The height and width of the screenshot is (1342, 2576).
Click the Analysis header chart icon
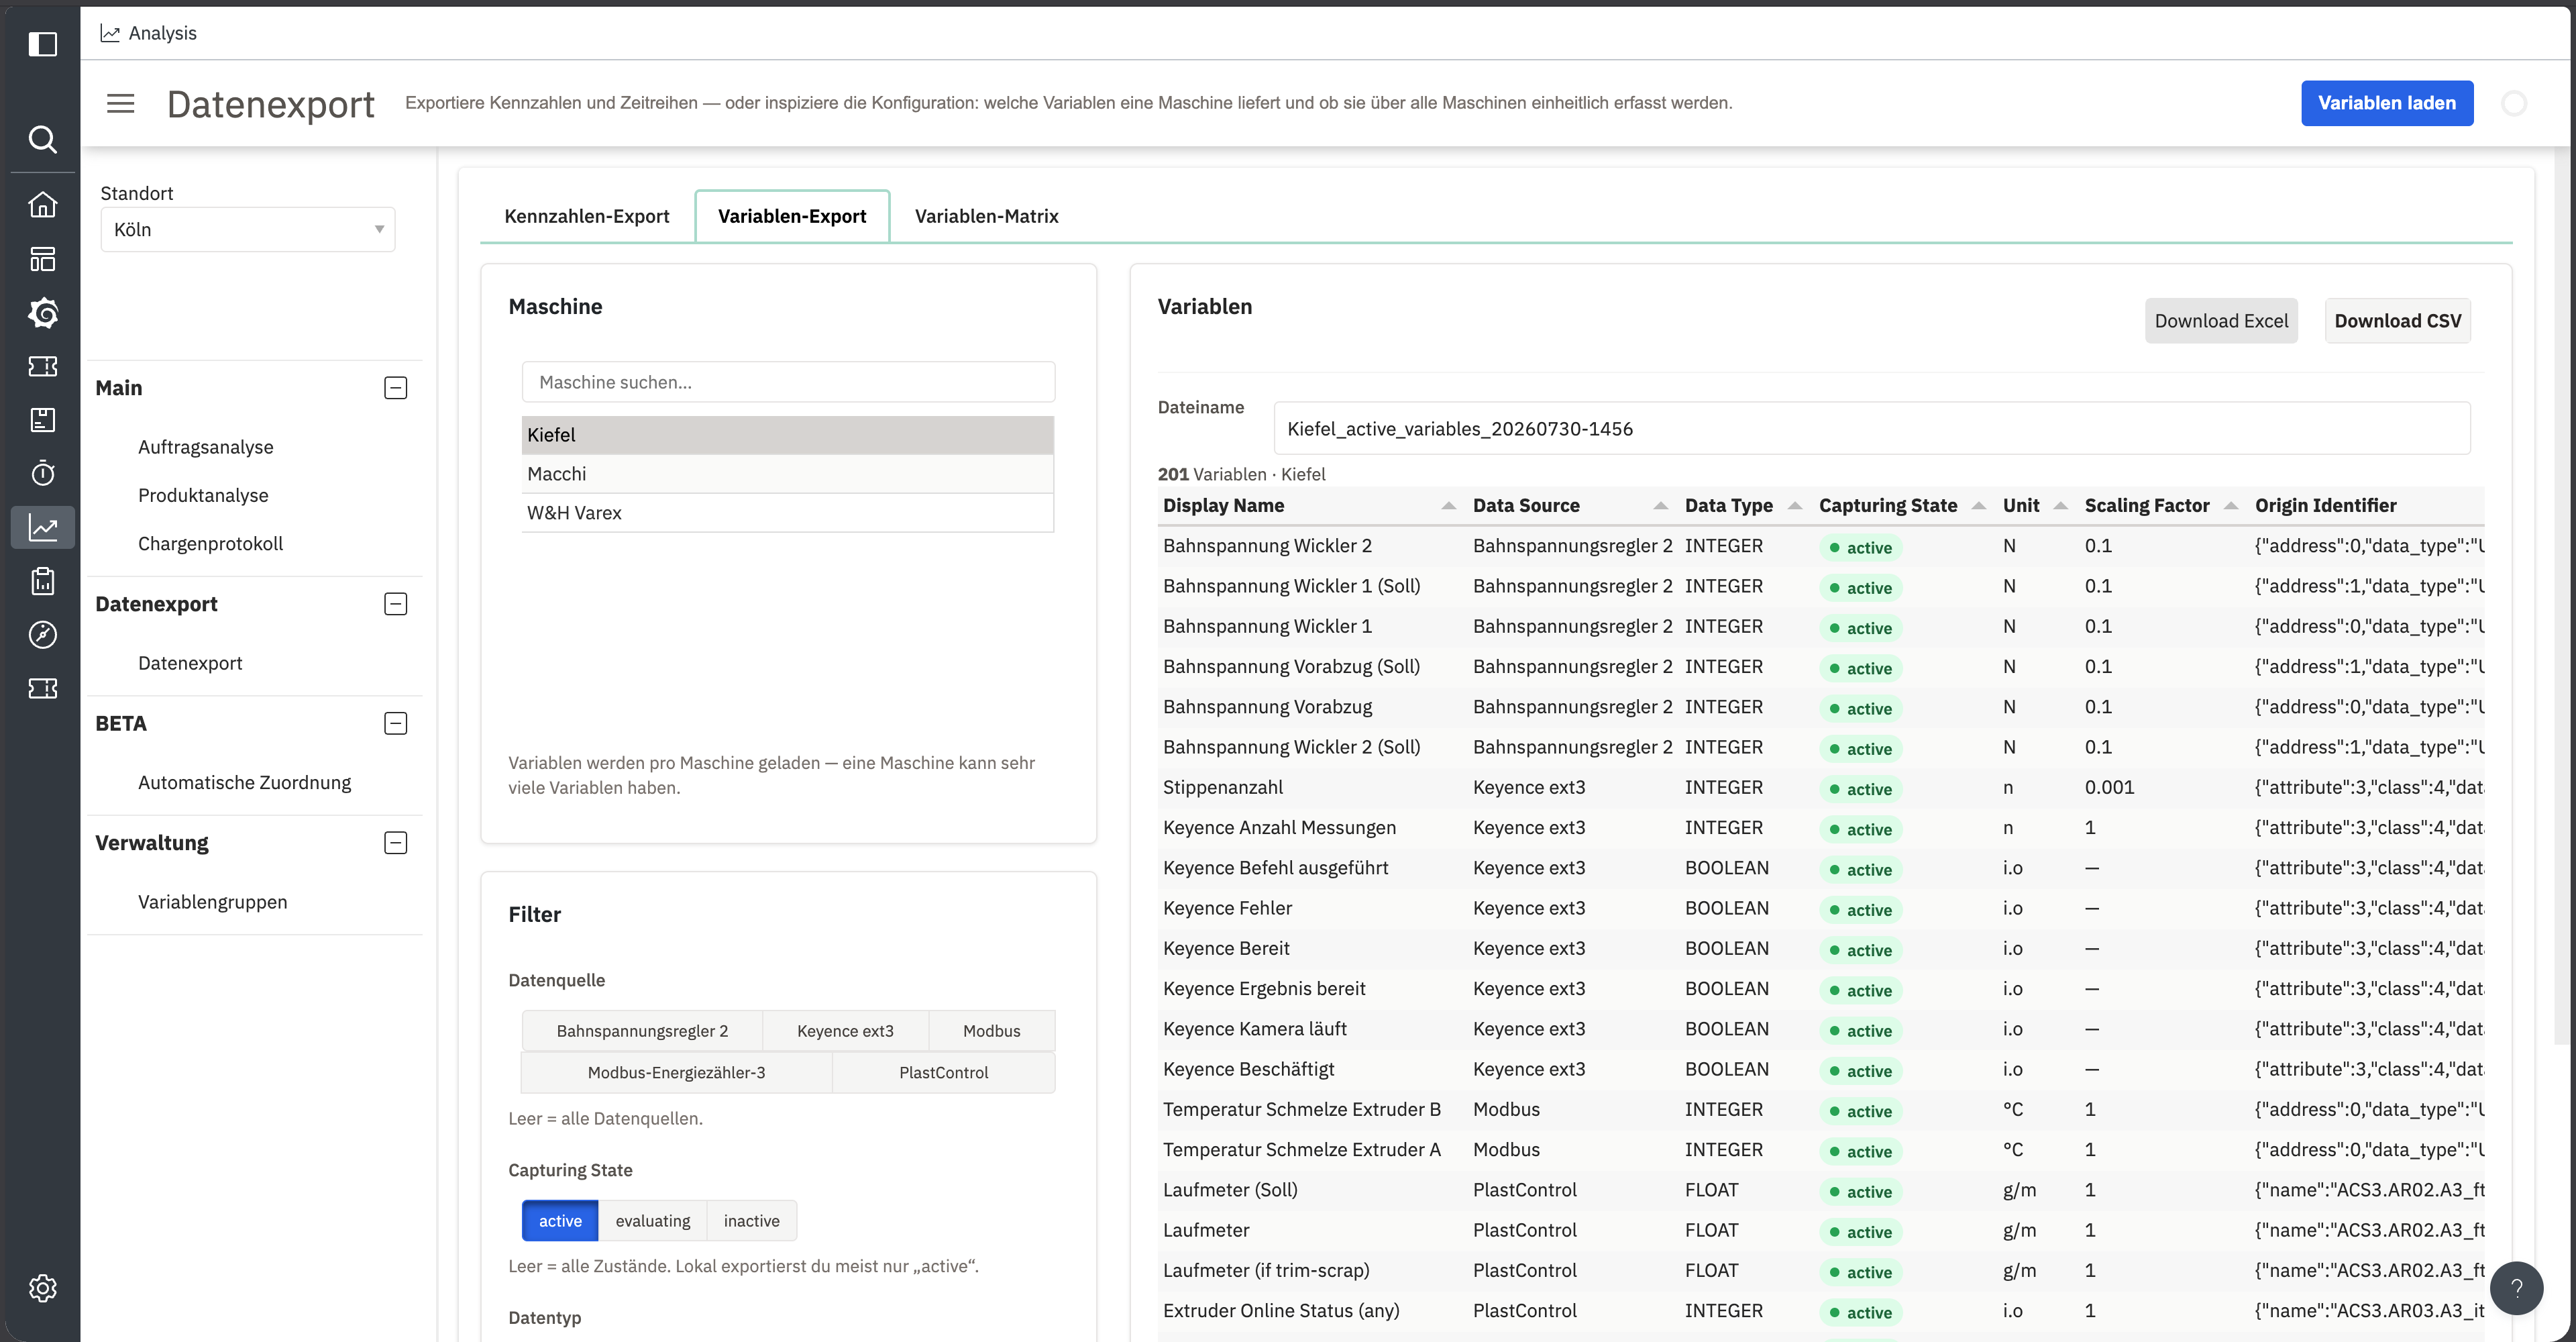pos(110,33)
